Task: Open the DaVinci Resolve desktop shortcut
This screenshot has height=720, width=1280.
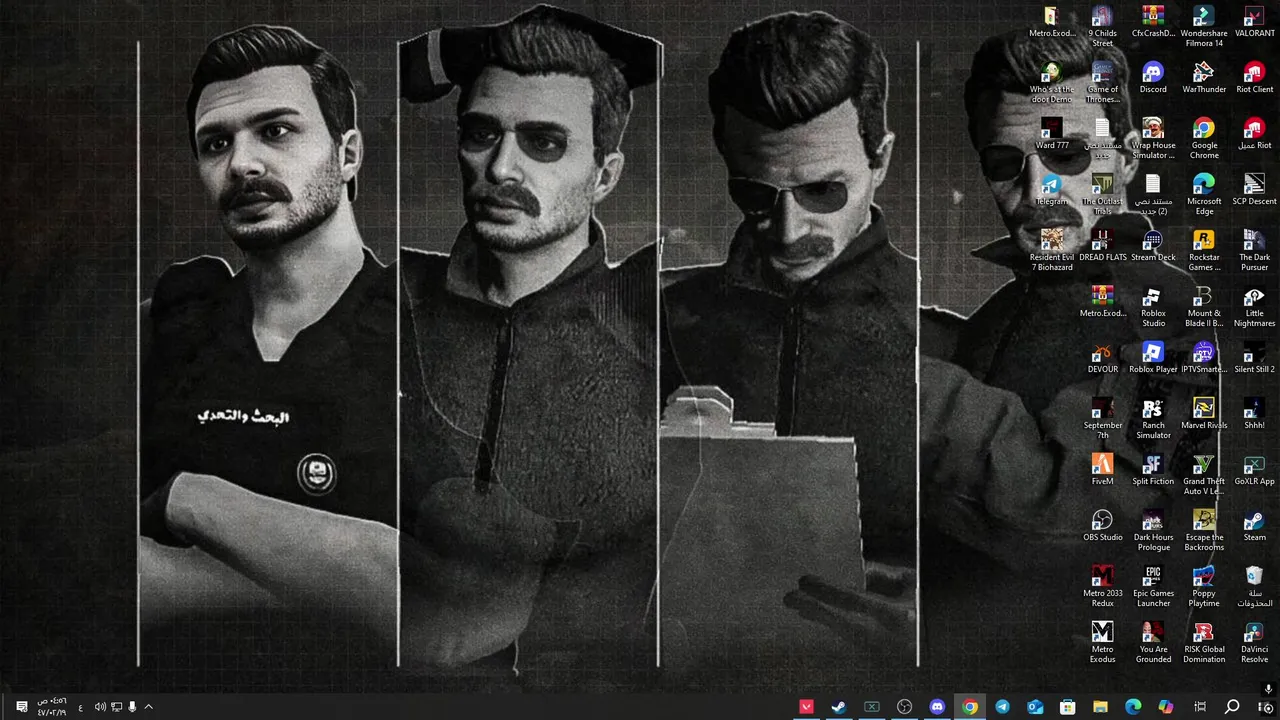Action: (x=1254, y=643)
